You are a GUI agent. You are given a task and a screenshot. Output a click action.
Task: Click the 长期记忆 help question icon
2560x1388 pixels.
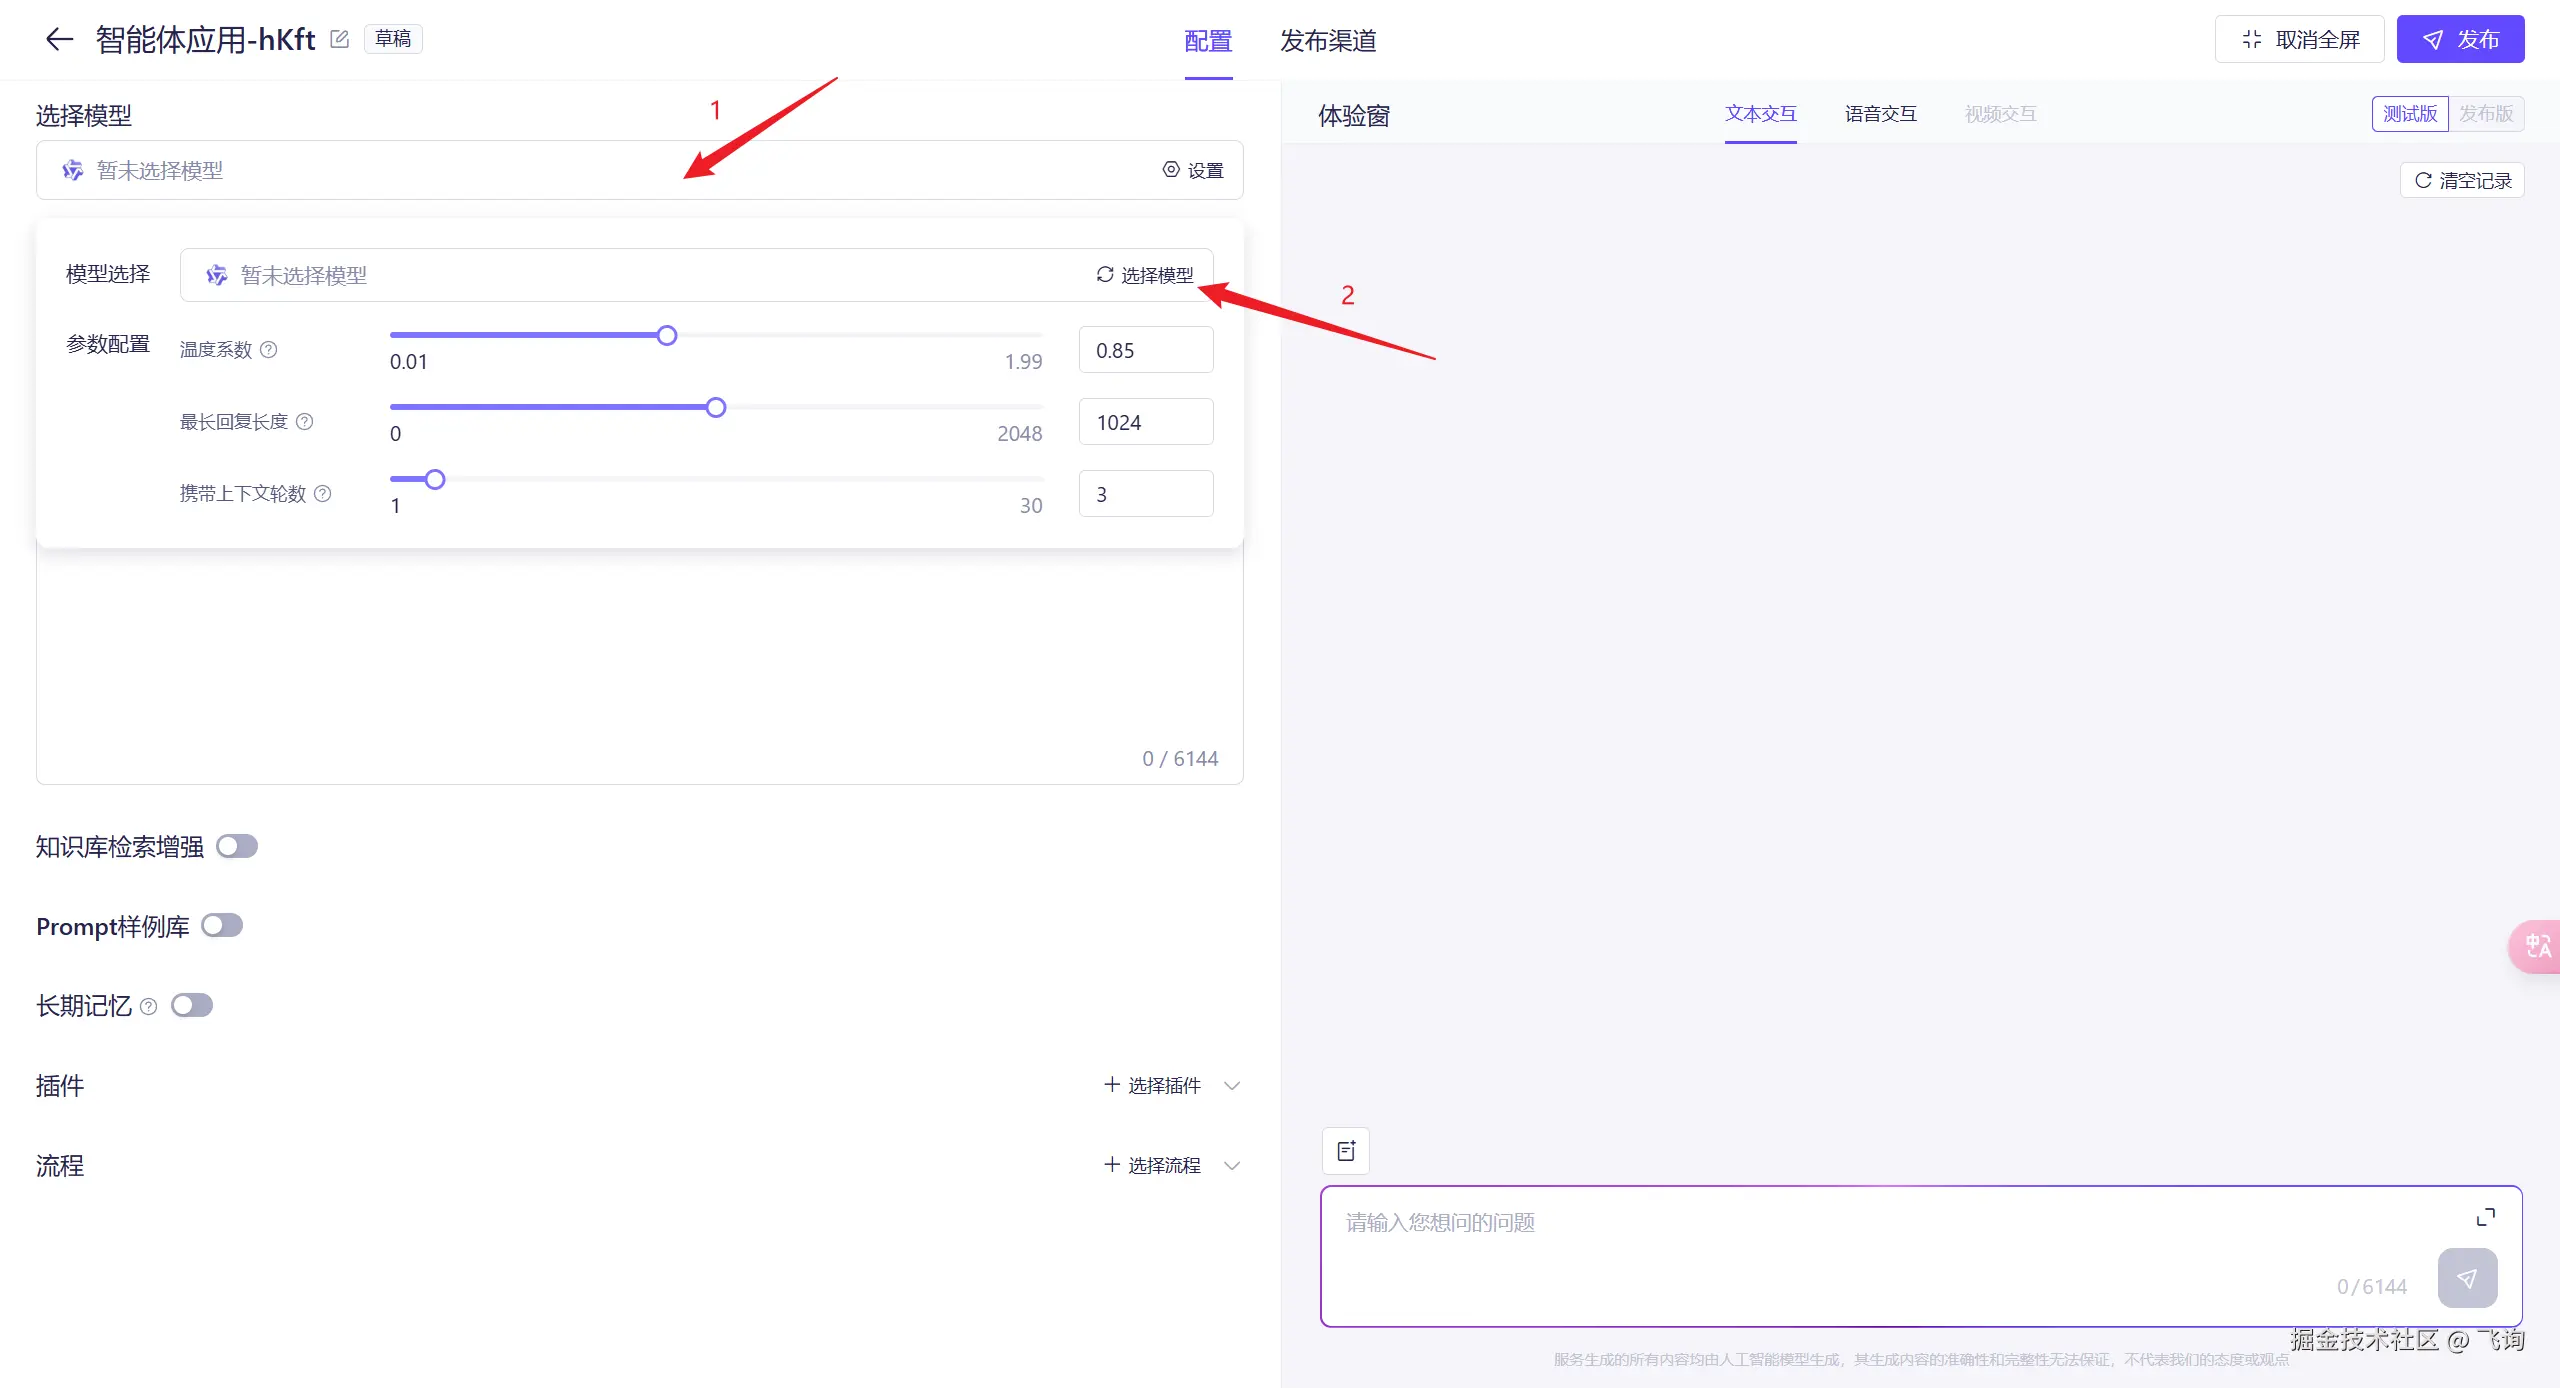[149, 1006]
